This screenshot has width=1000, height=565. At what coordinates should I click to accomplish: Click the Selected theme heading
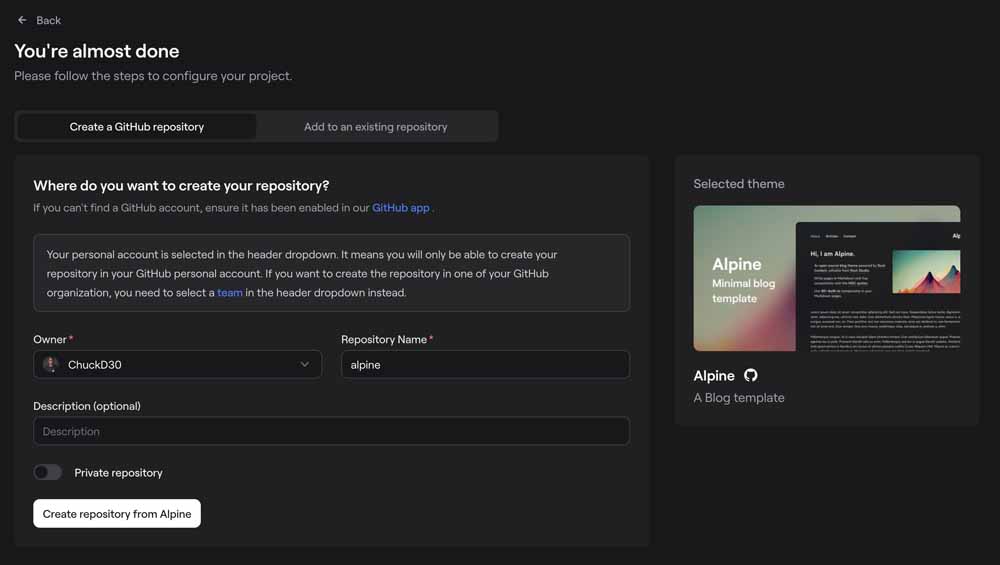pos(739,184)
